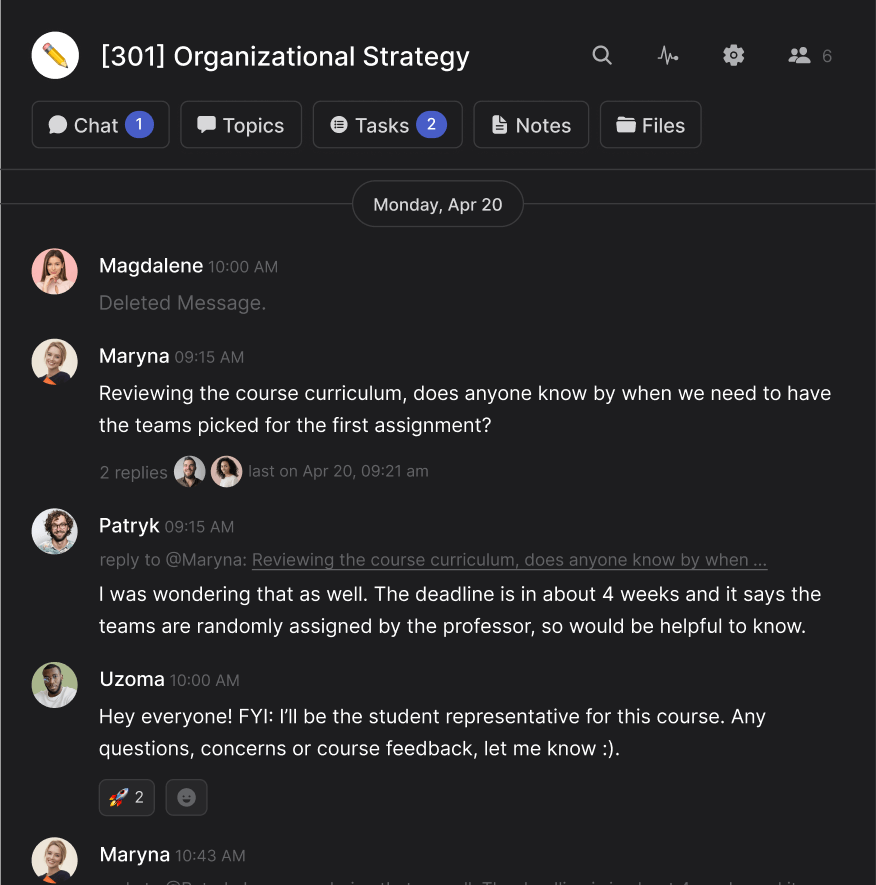Toggle the rocket emoji reaction
Viewport: 876px width, 885px height.
pos(126,797)
